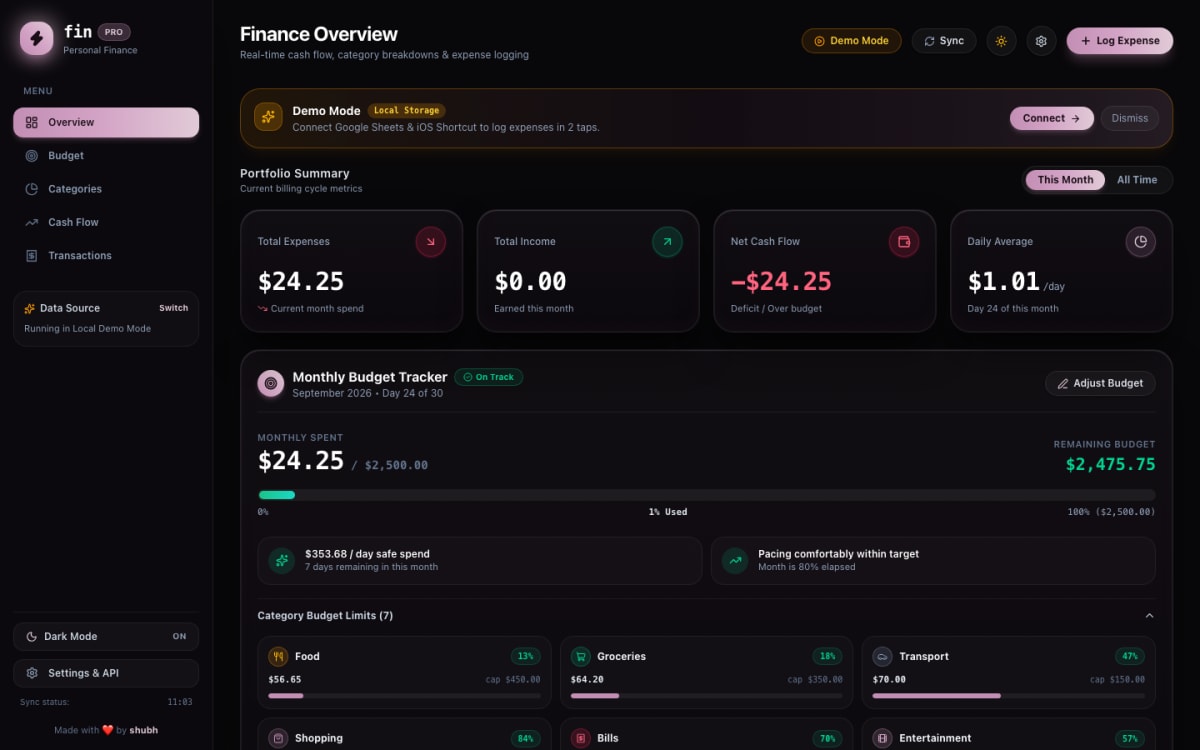Click the Net Cash Flow wallet icon

904,242
